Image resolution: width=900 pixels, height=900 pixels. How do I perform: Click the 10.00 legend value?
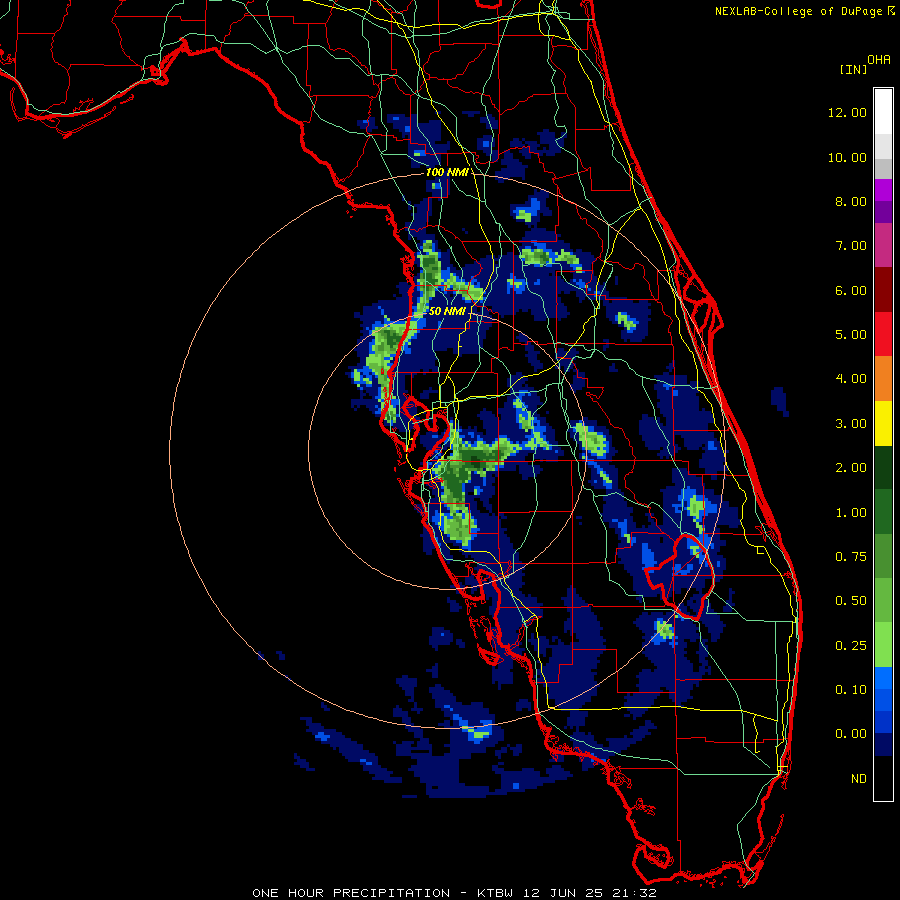tap(847, 157)
